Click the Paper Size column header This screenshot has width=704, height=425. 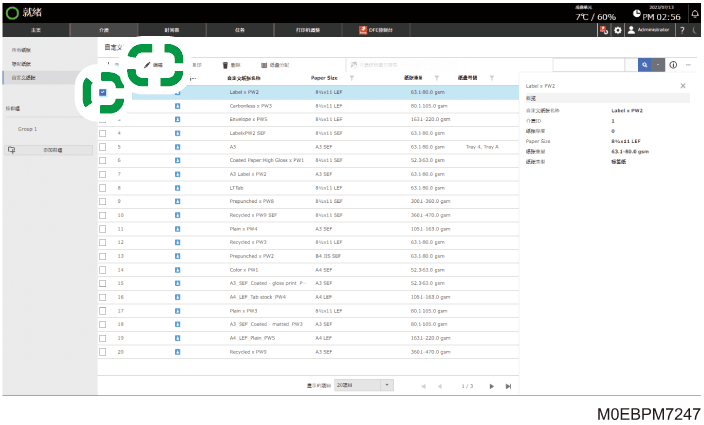[324, 78]
